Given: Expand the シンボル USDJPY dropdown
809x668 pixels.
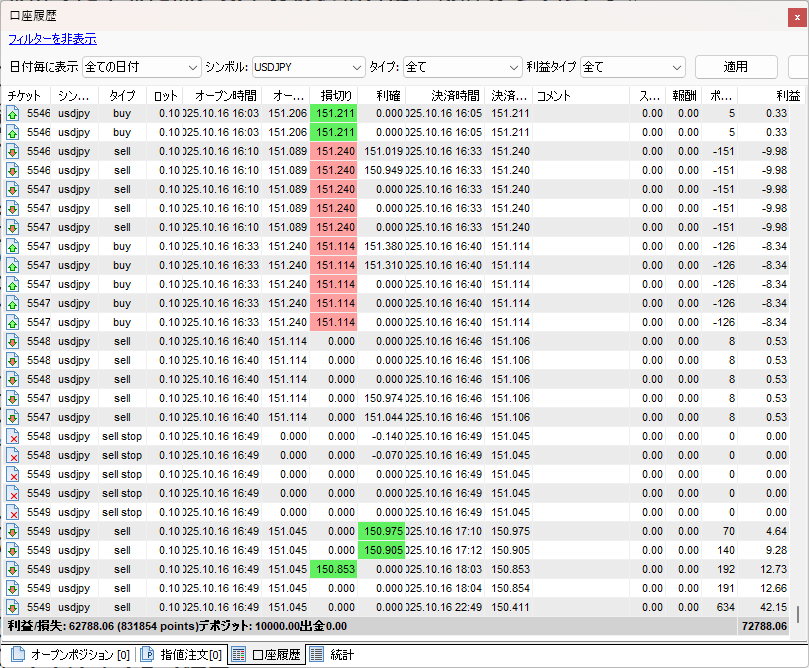Looking at the screenshot, I should point(308,67).
